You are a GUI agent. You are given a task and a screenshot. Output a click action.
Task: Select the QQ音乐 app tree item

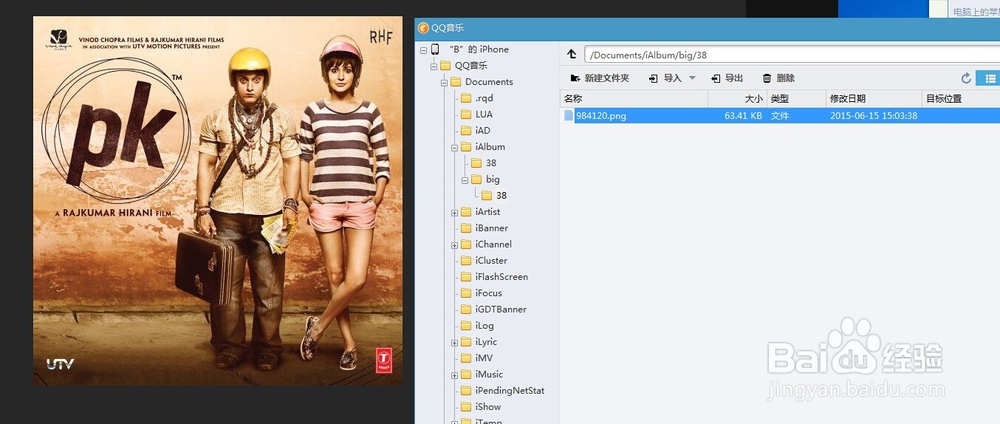point(471,65)
